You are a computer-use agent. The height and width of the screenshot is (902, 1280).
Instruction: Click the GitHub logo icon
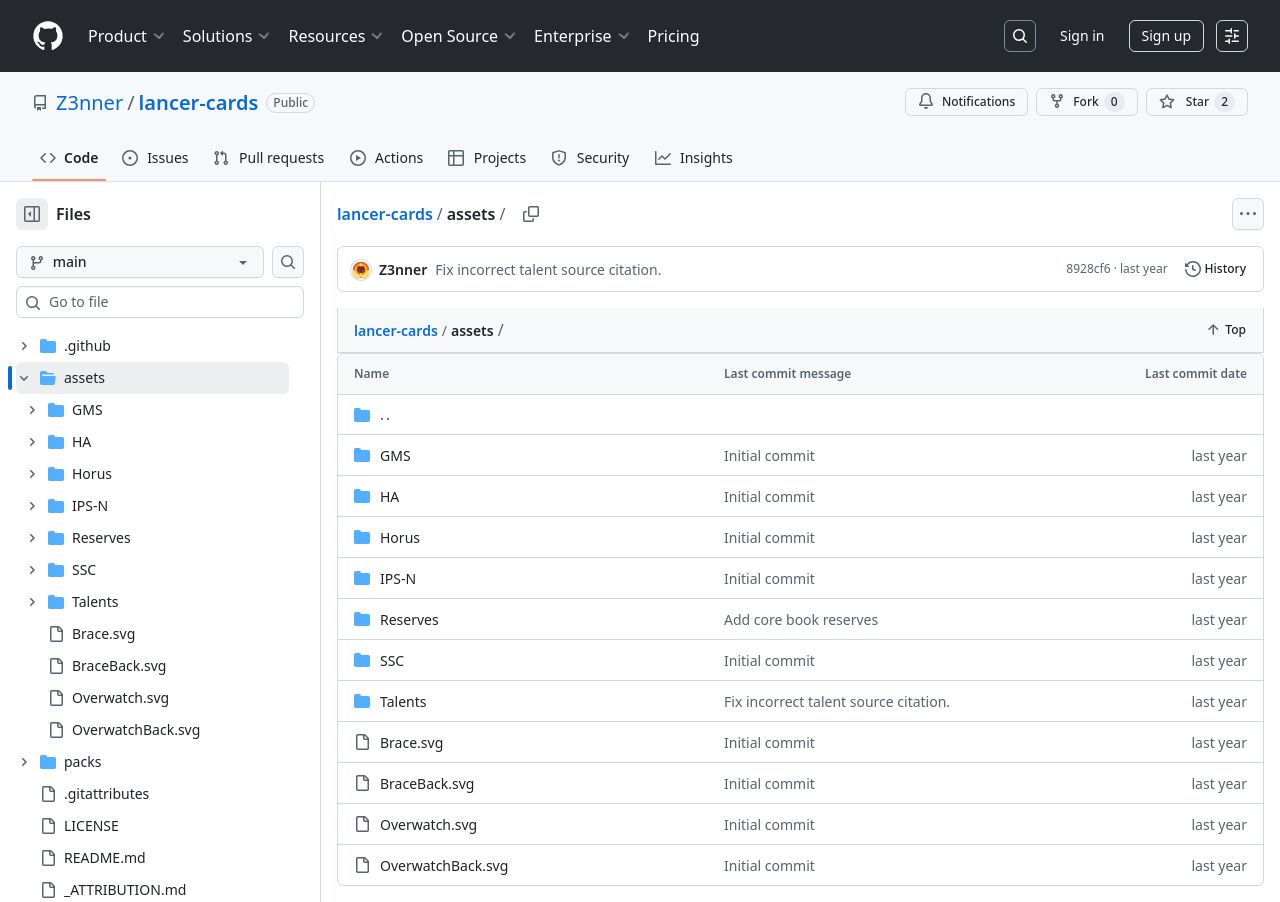click(x=48, y=36)
